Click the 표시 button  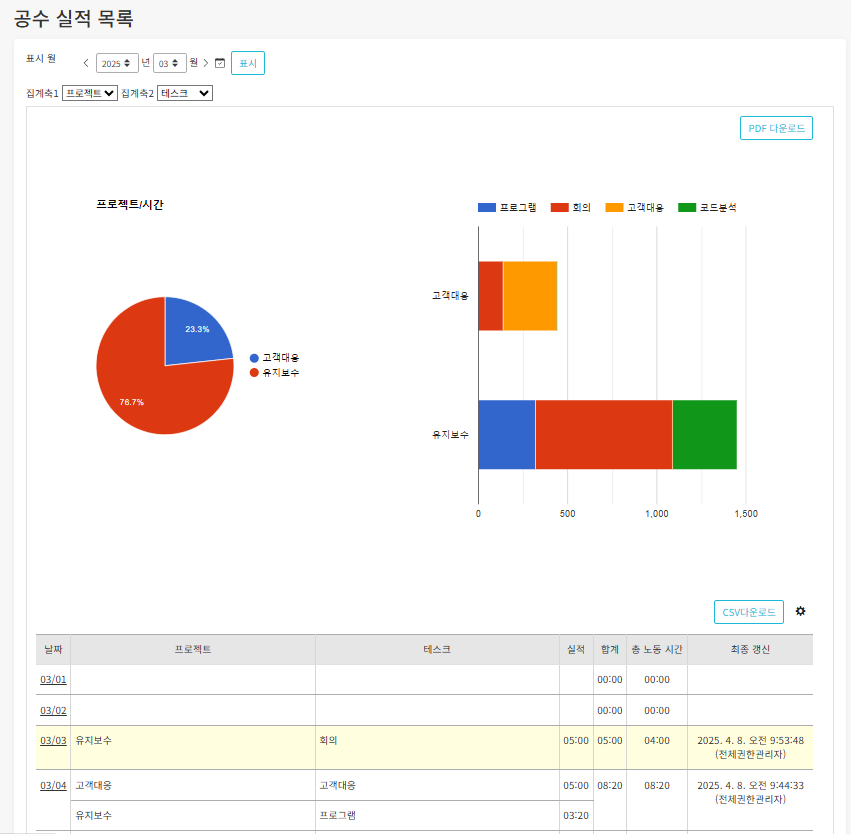click(248, 63)
